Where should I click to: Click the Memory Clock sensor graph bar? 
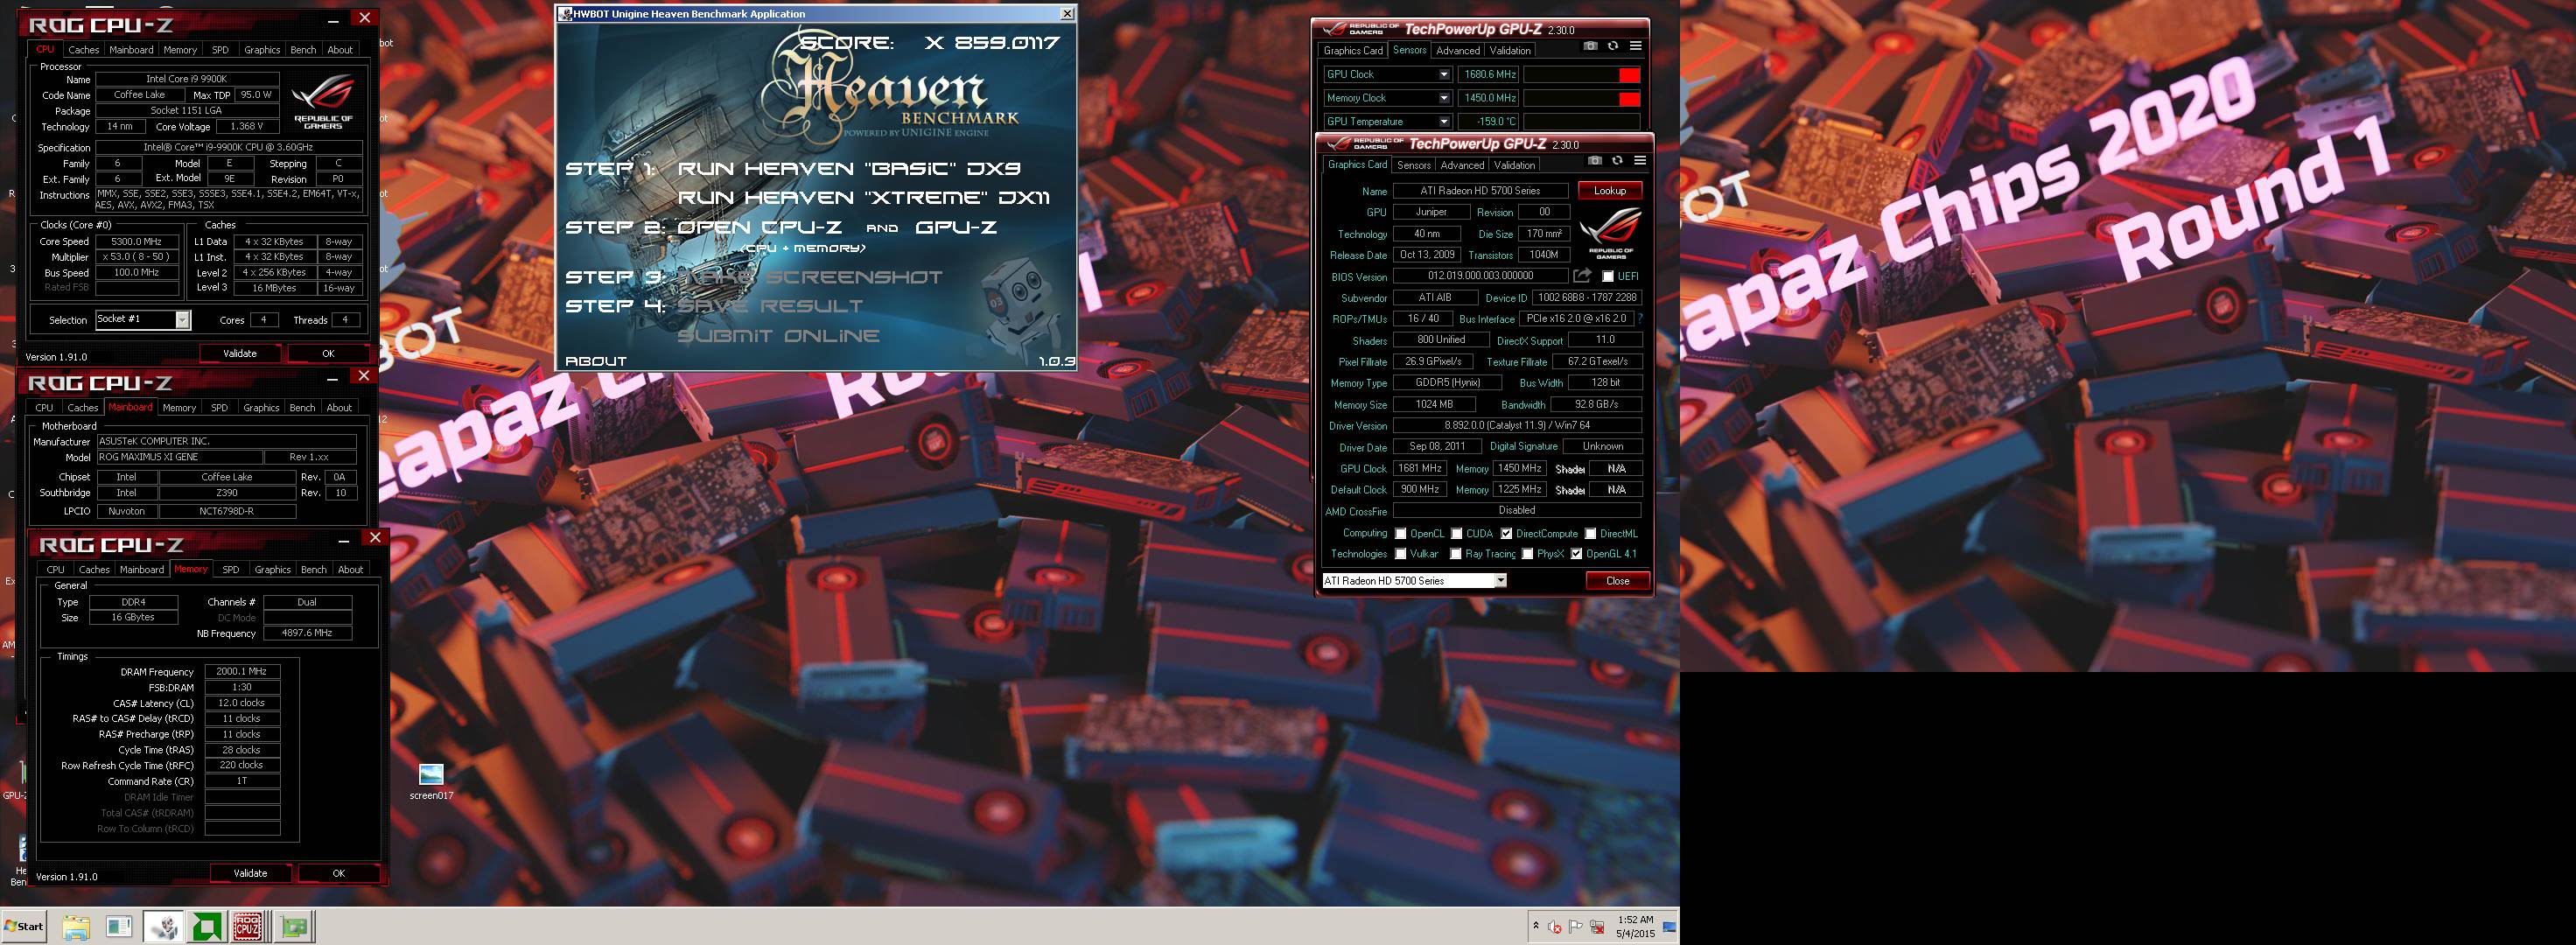pos(1581,98)
